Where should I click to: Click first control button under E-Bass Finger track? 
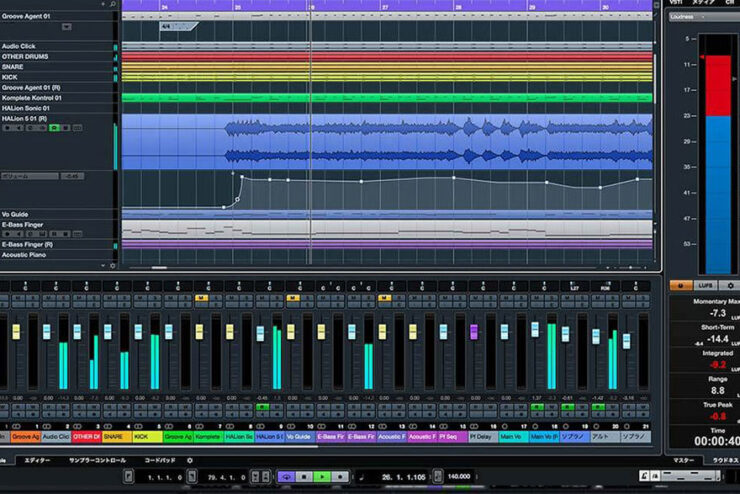pyautogui.click(x=7, y=234)
